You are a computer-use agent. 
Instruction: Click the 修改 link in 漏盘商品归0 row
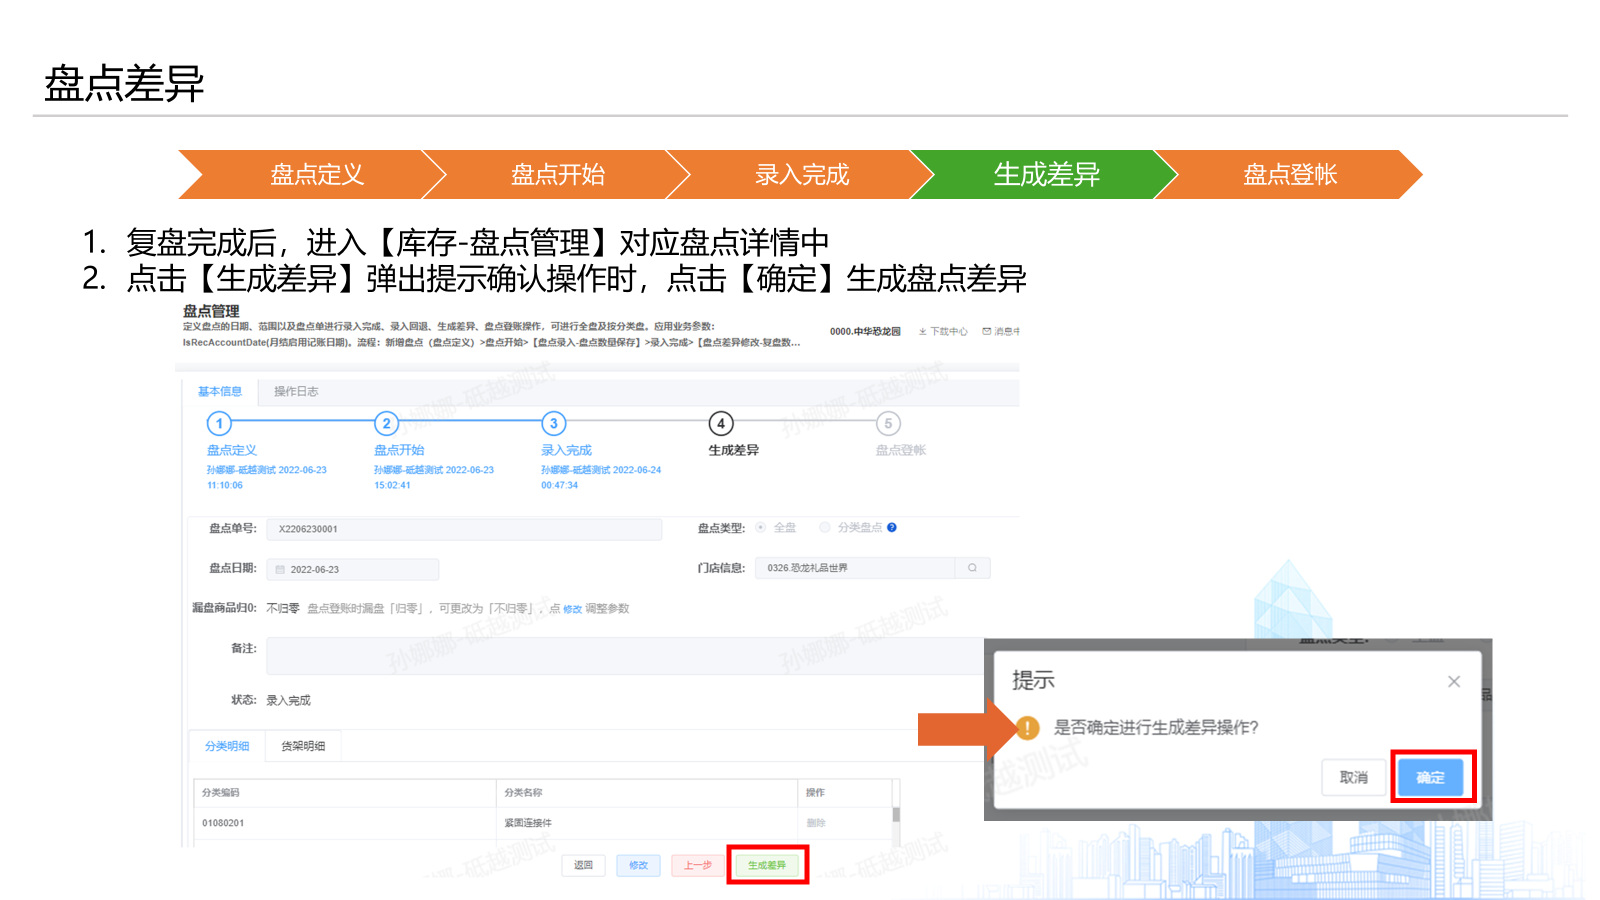[x=572, y=609]
